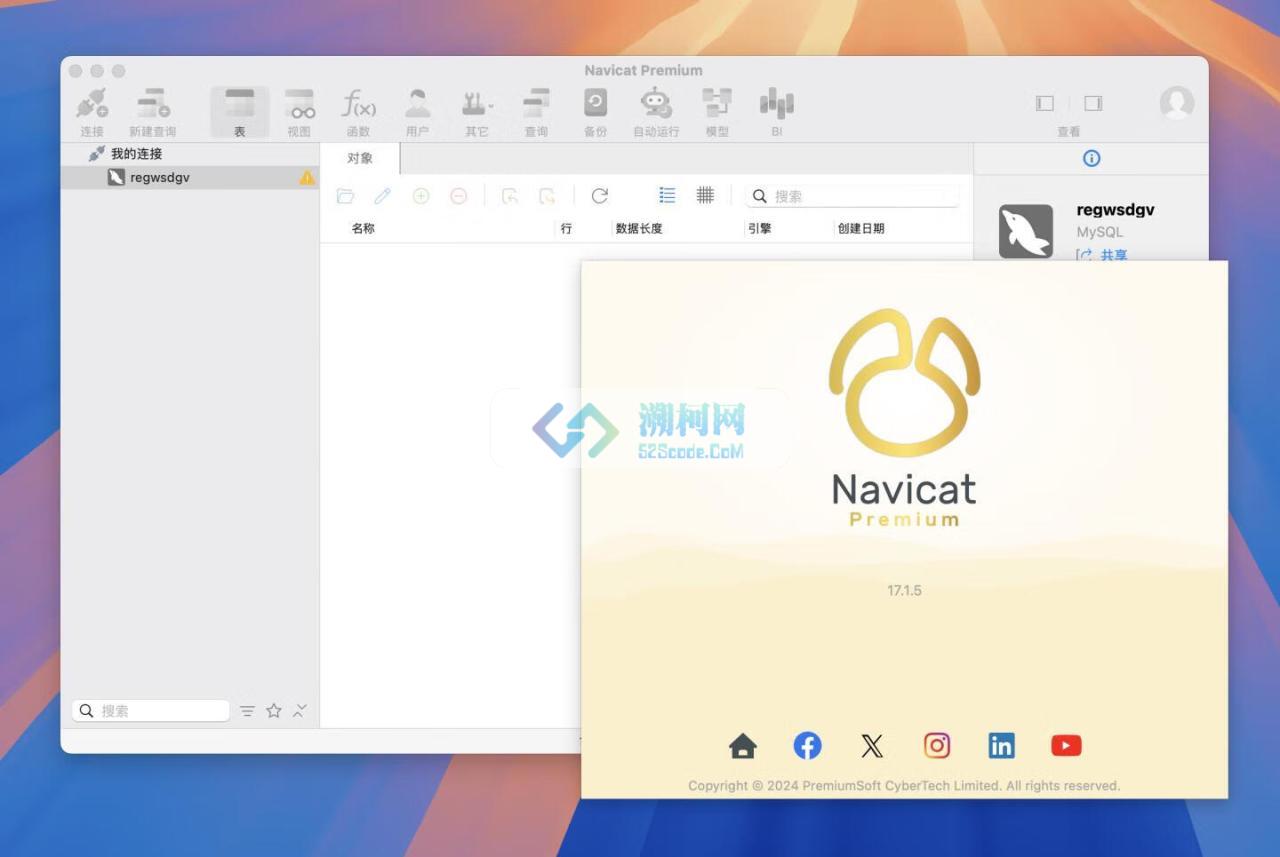Click the MySQL label in info pane
The image size is (1280, 857).
1099,232
